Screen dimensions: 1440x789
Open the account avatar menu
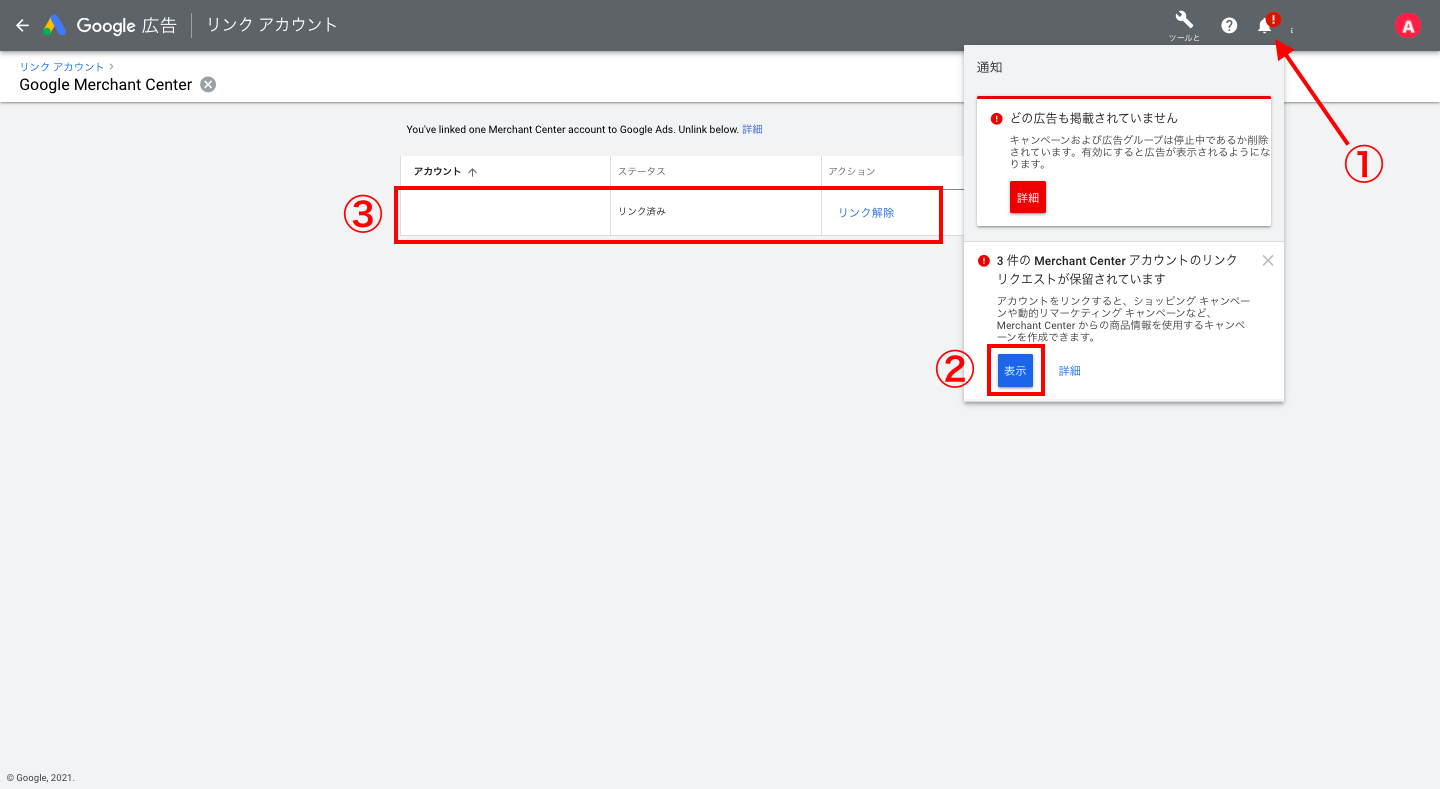pyautogui.click(x=1408, y=26)
